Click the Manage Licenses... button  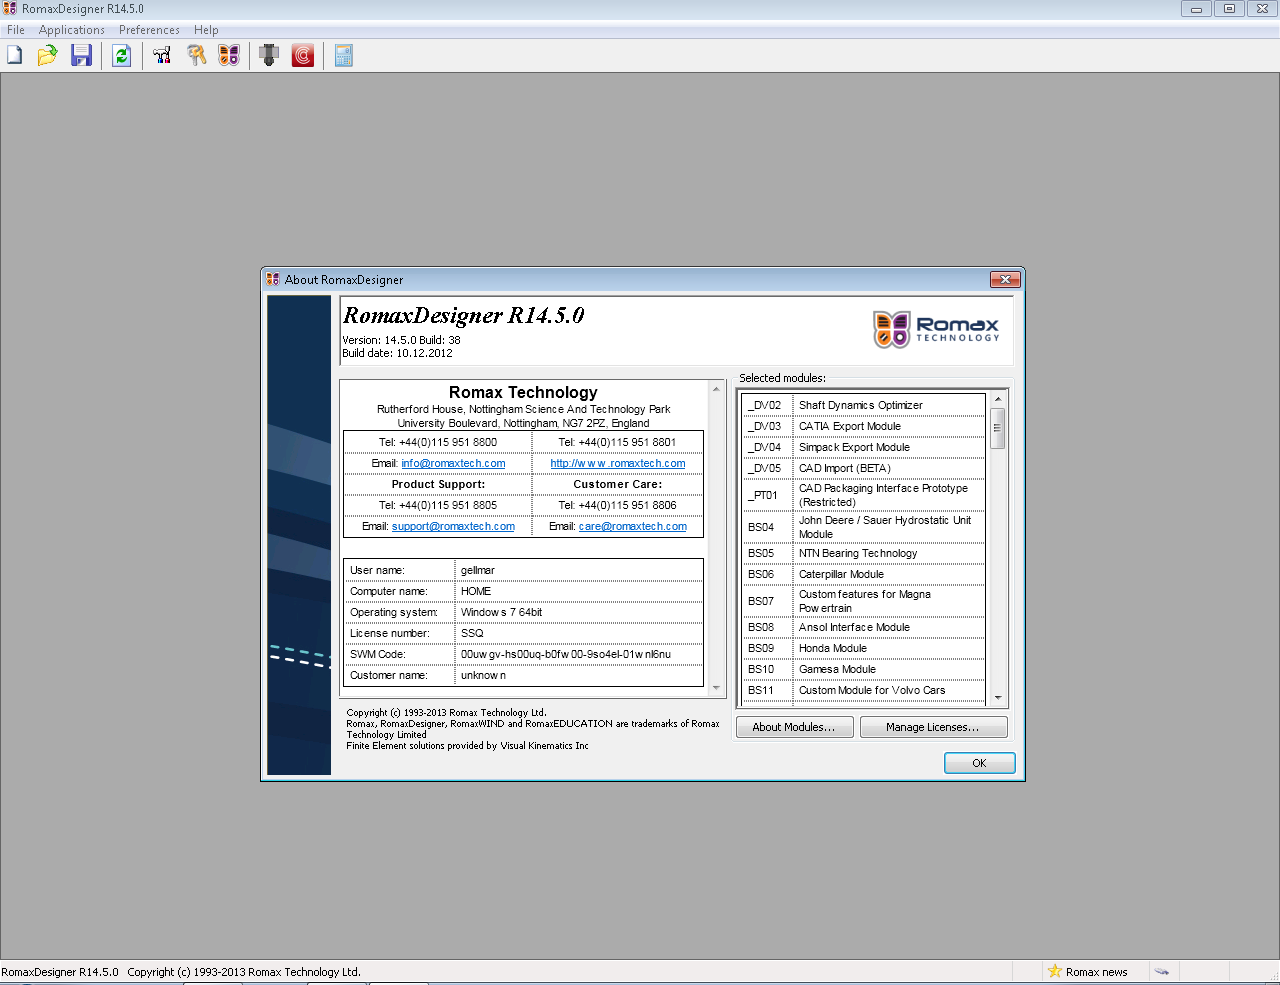point(932,727)
